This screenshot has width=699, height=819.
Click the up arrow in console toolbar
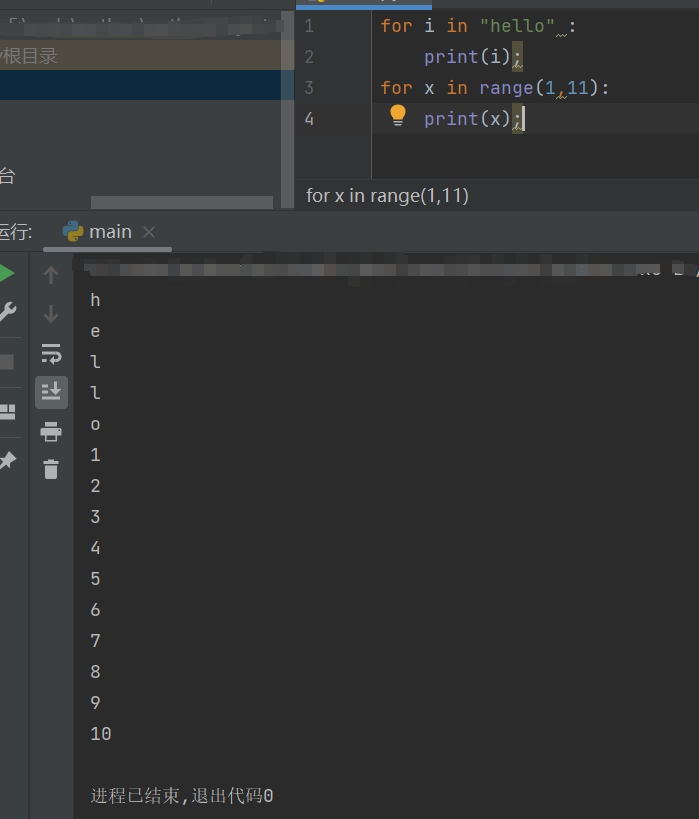[x=51, y=275]
